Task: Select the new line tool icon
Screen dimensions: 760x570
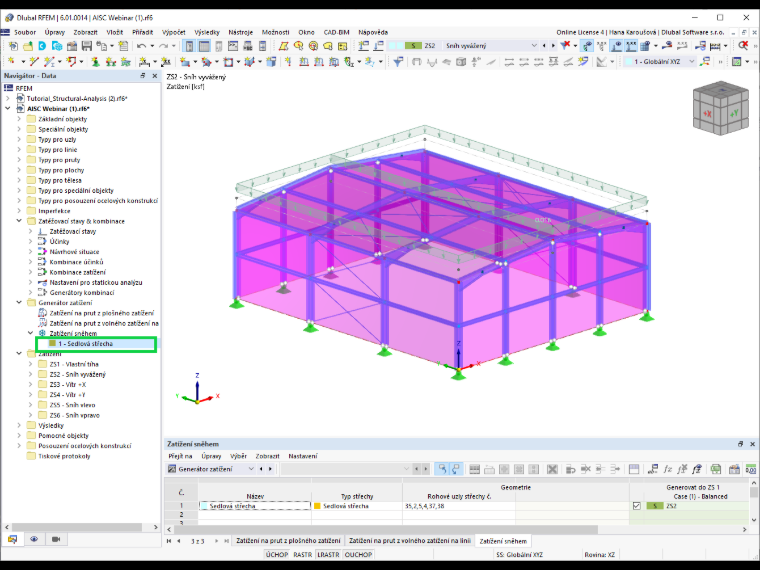Action: [x=33, y=62]
